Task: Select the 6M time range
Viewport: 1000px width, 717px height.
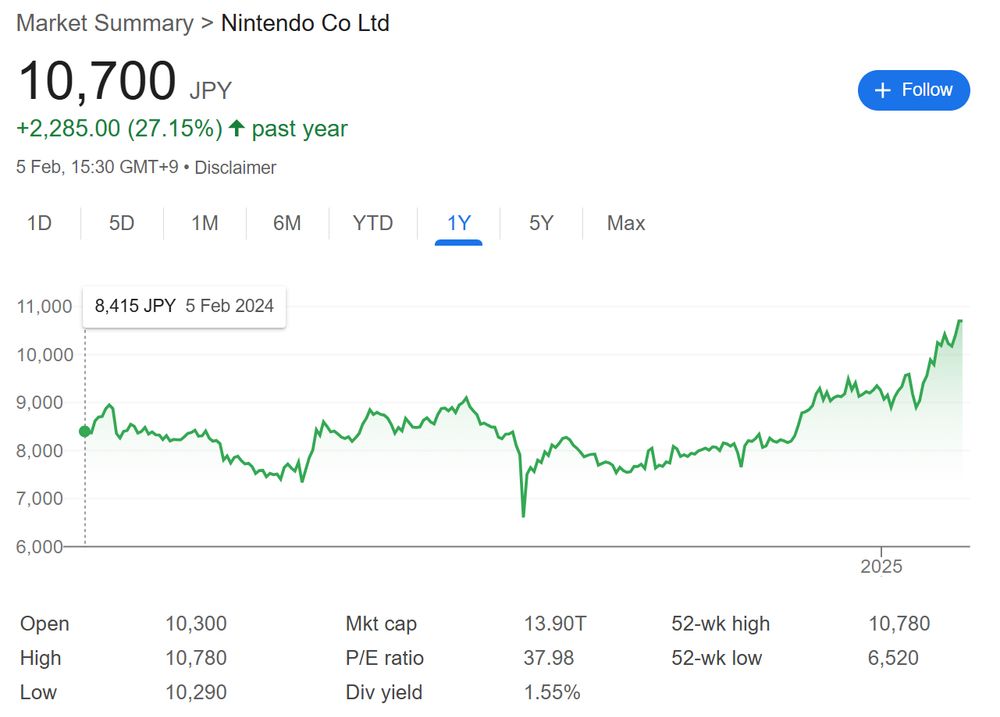Action: click(287, 223)
